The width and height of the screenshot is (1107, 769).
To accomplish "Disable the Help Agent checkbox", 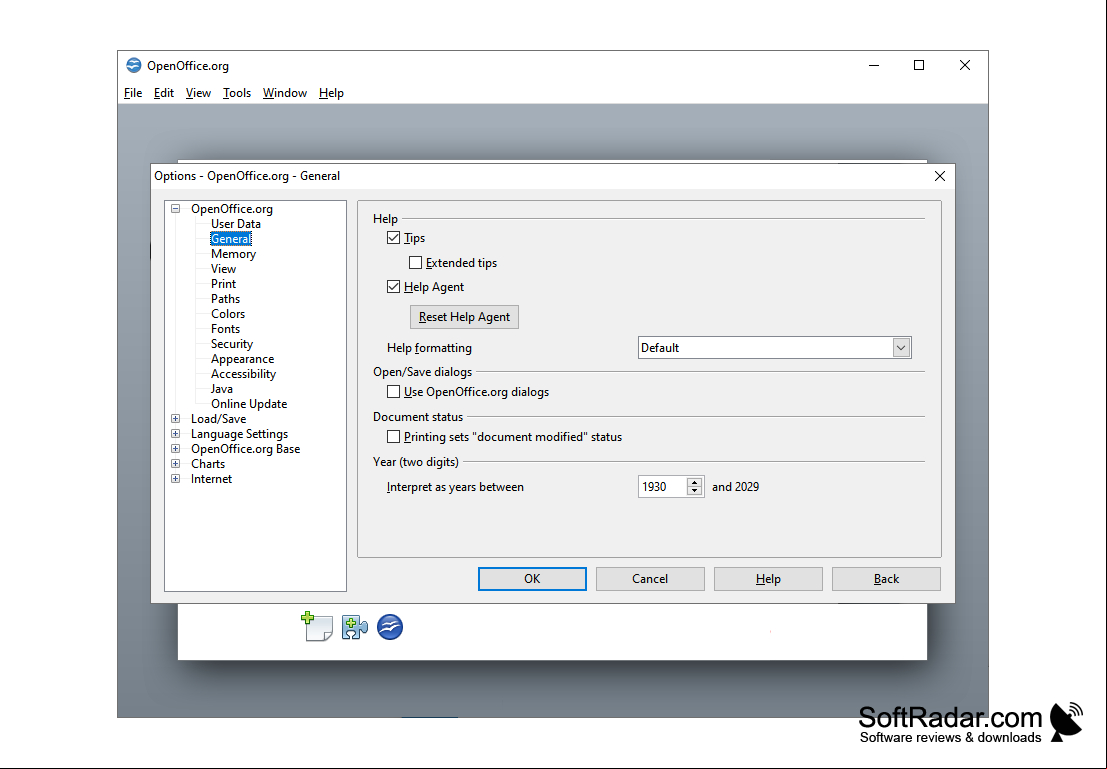I will 393,287.
